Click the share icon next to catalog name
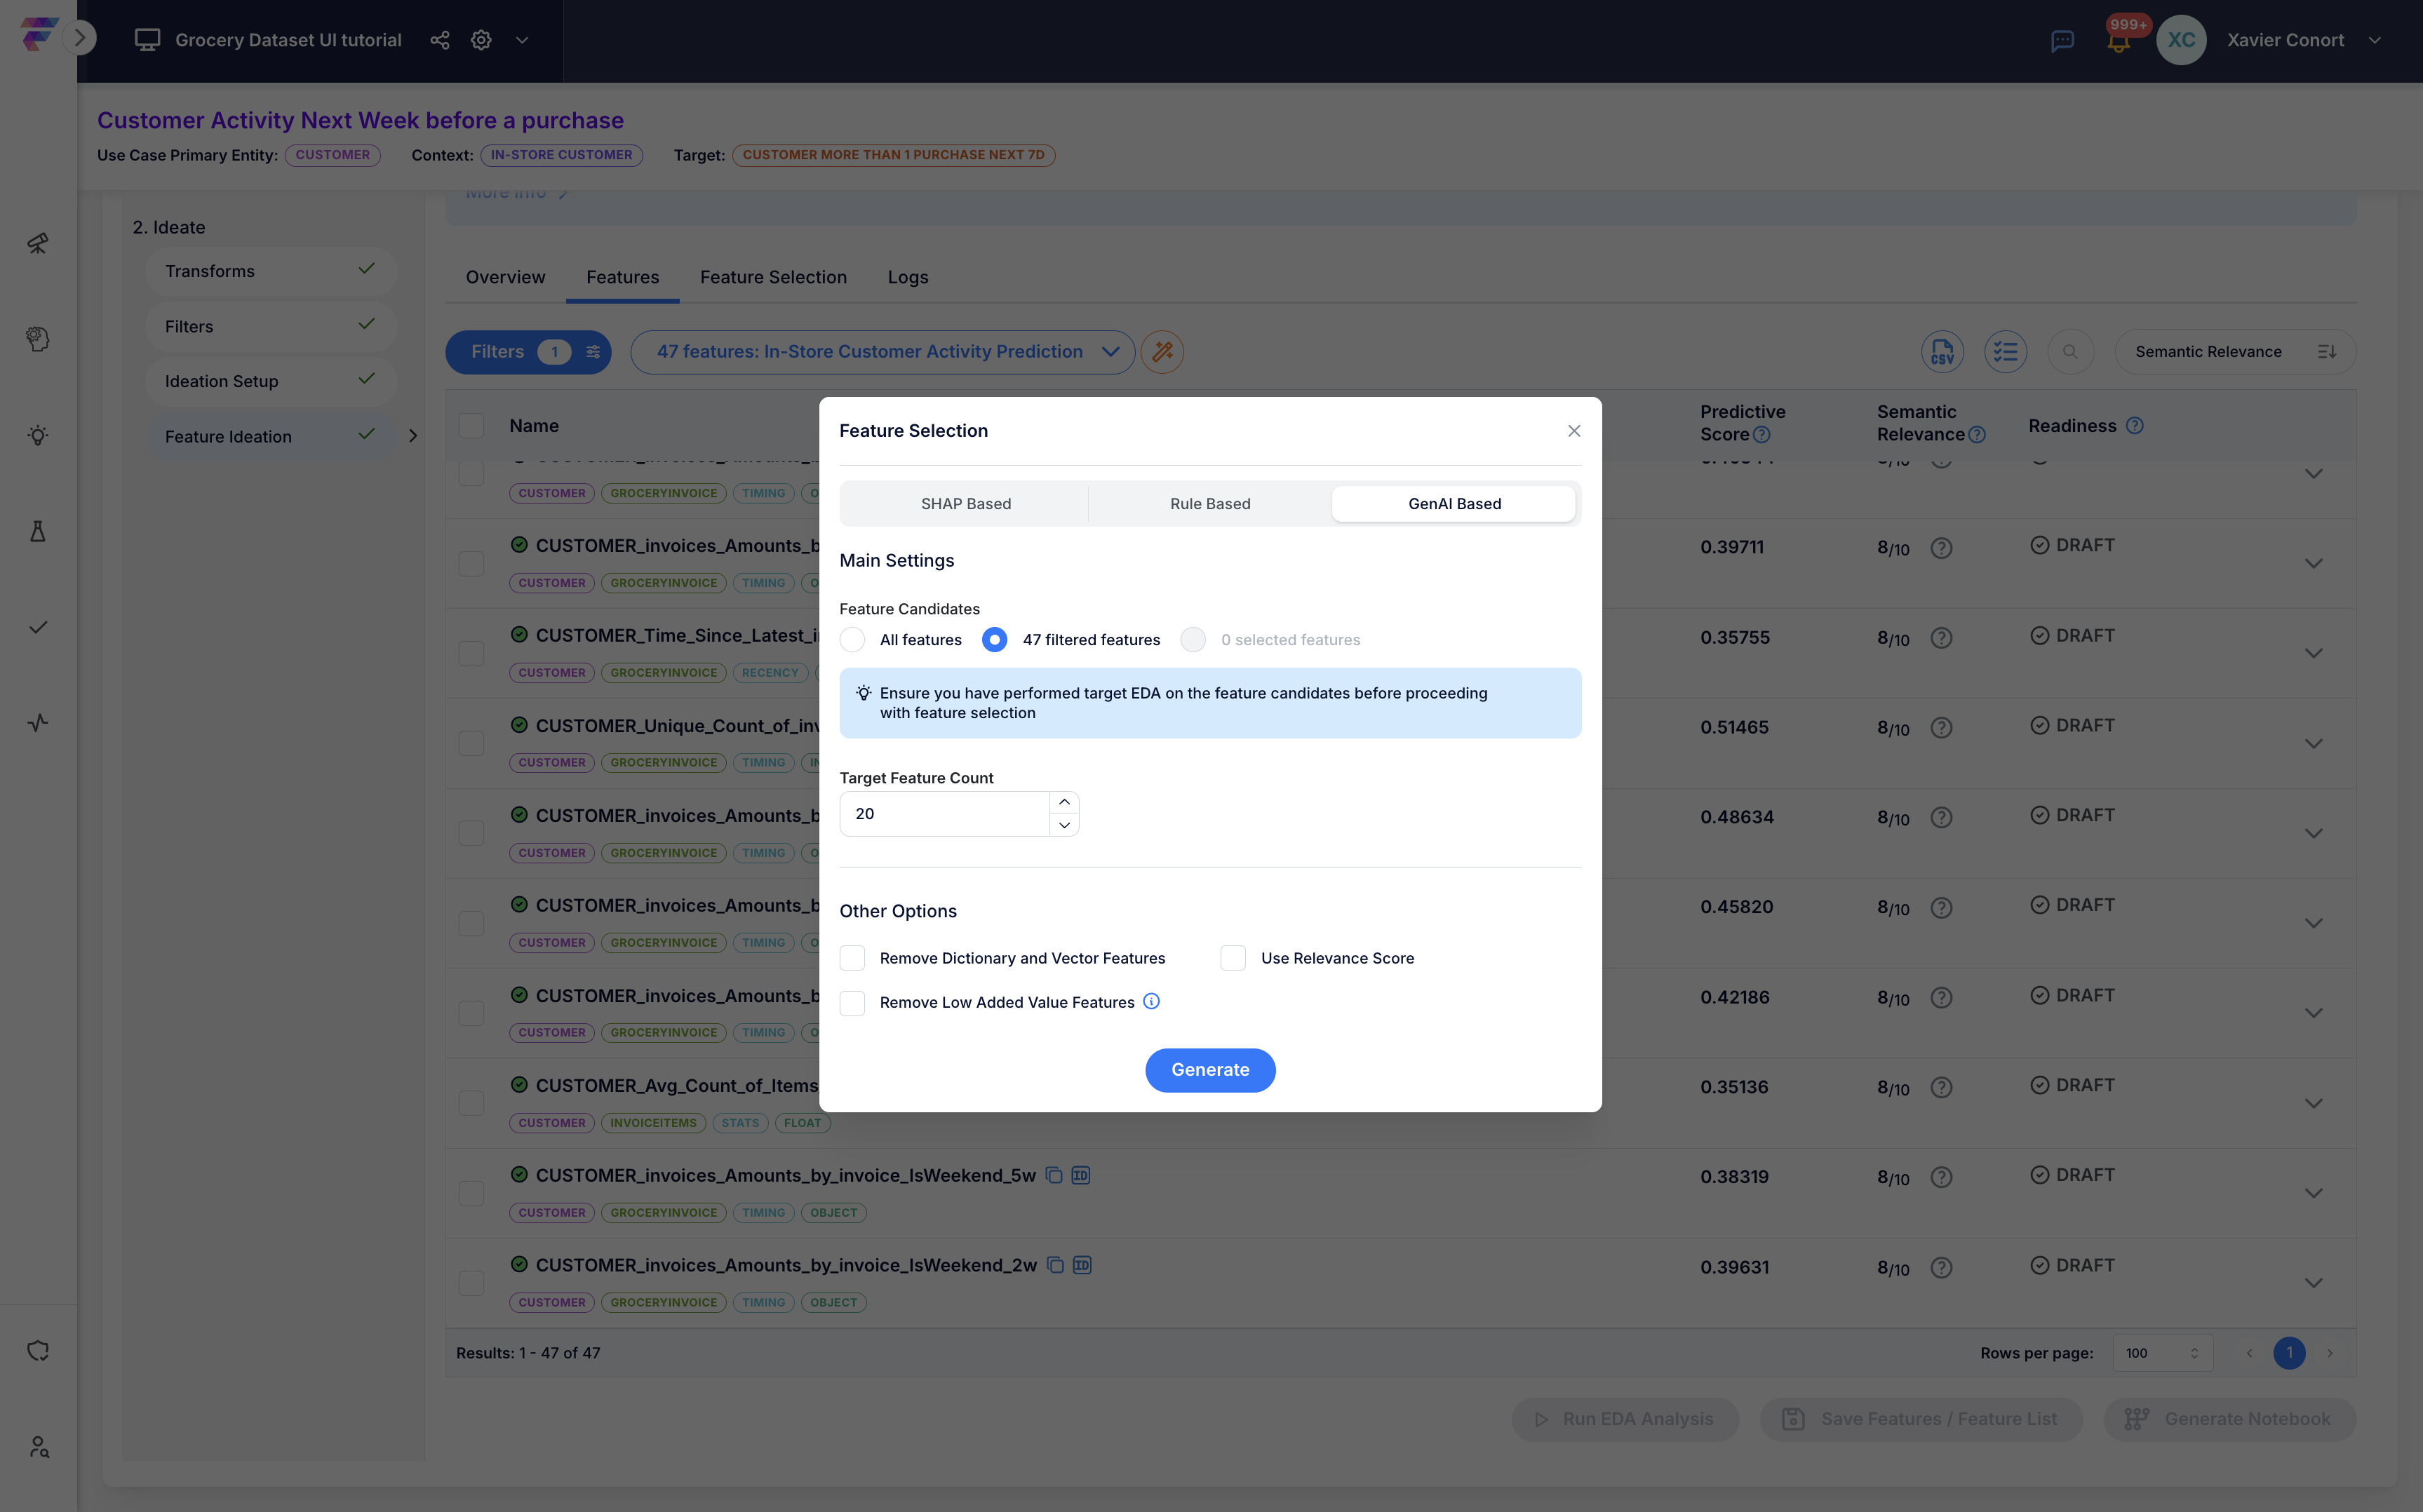2423x1512 pixels. 440,40
